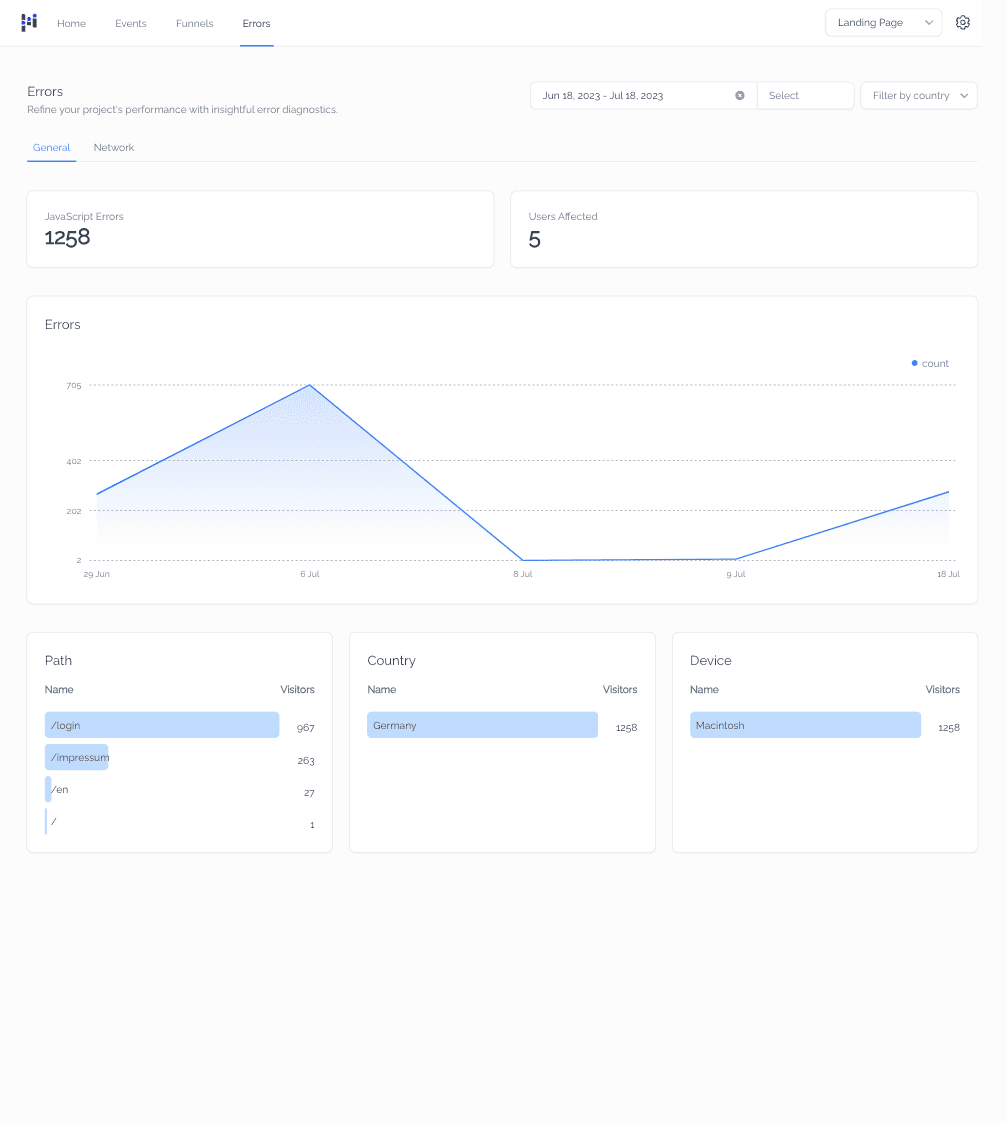Click the count legend dot
This screenshot has height=1123, width=1007.
point(915,363)
